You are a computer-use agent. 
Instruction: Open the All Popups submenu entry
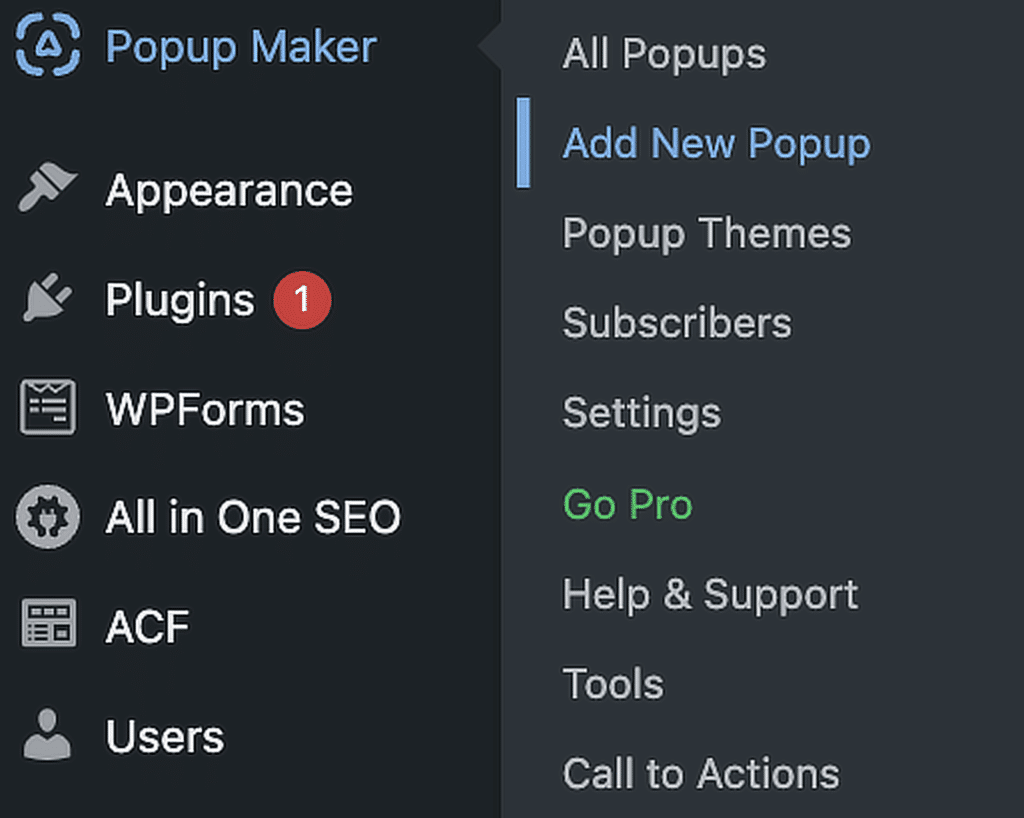664,53
